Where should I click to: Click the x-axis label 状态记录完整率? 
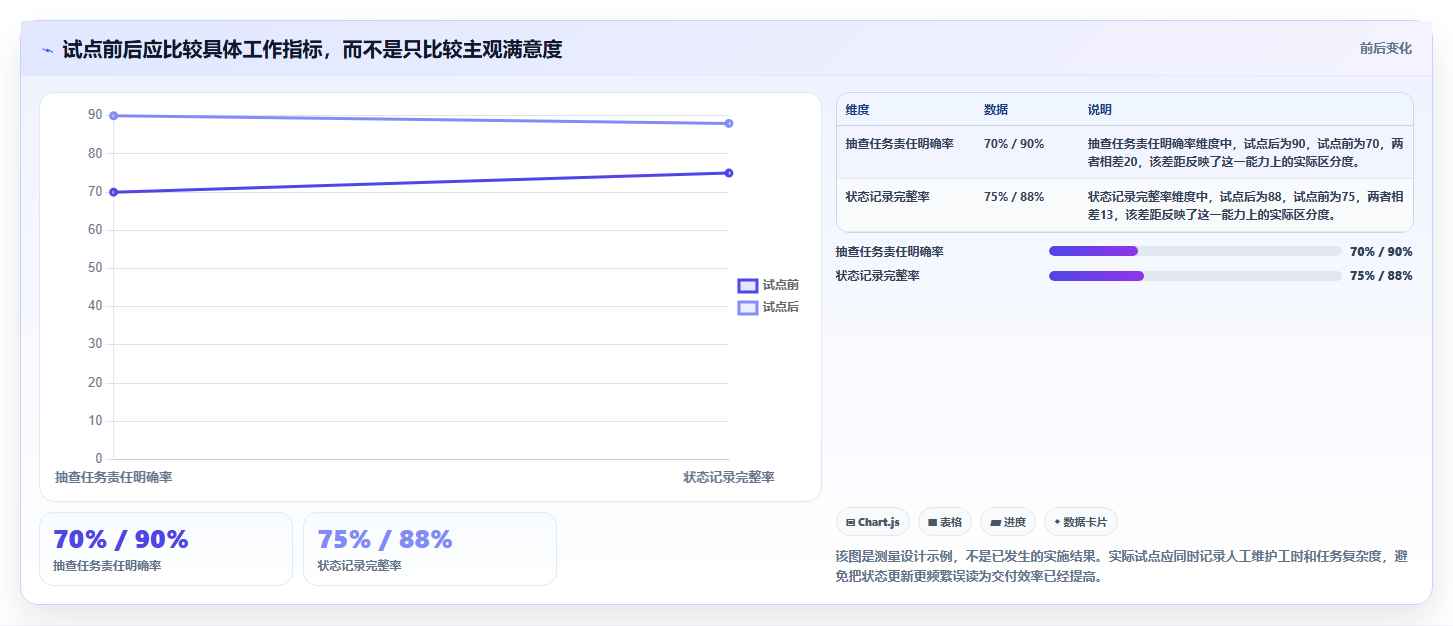click(729, 478)
